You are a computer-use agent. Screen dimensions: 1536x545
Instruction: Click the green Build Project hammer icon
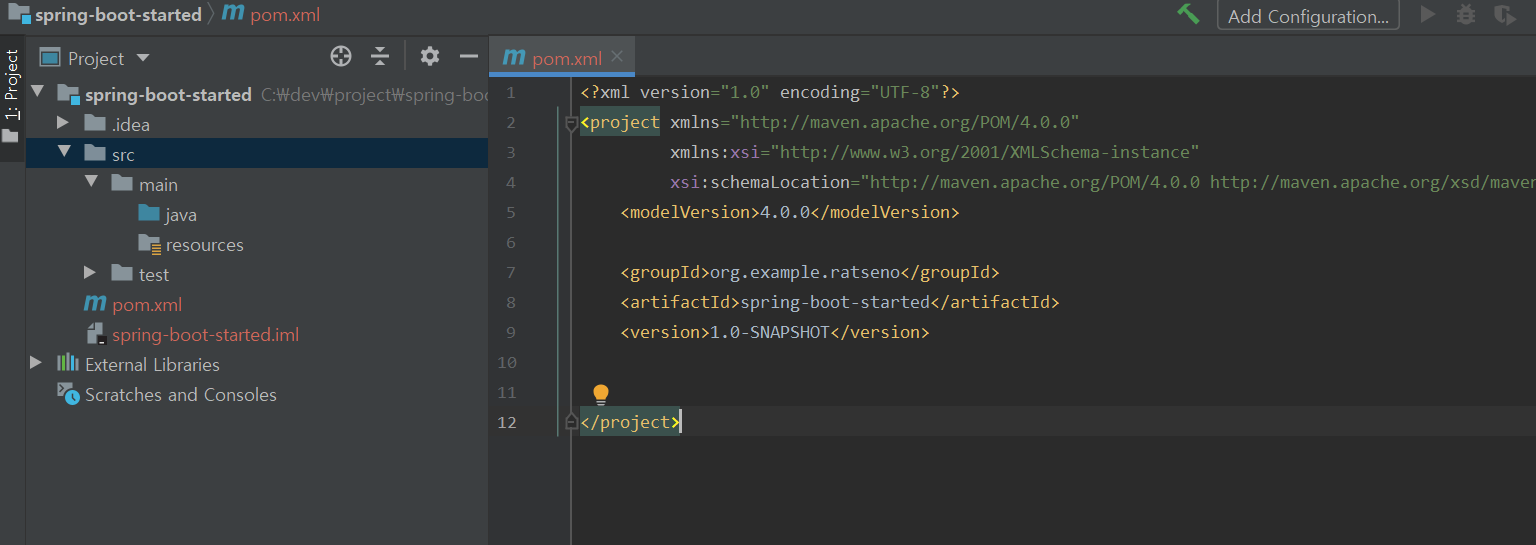[x=1188, y=14]
